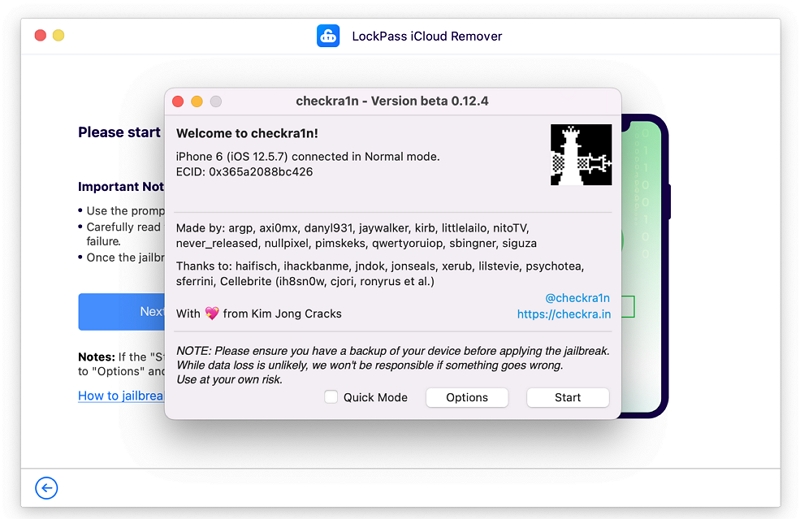Close the LockPass iCloud Remover window

click(40, 35)
